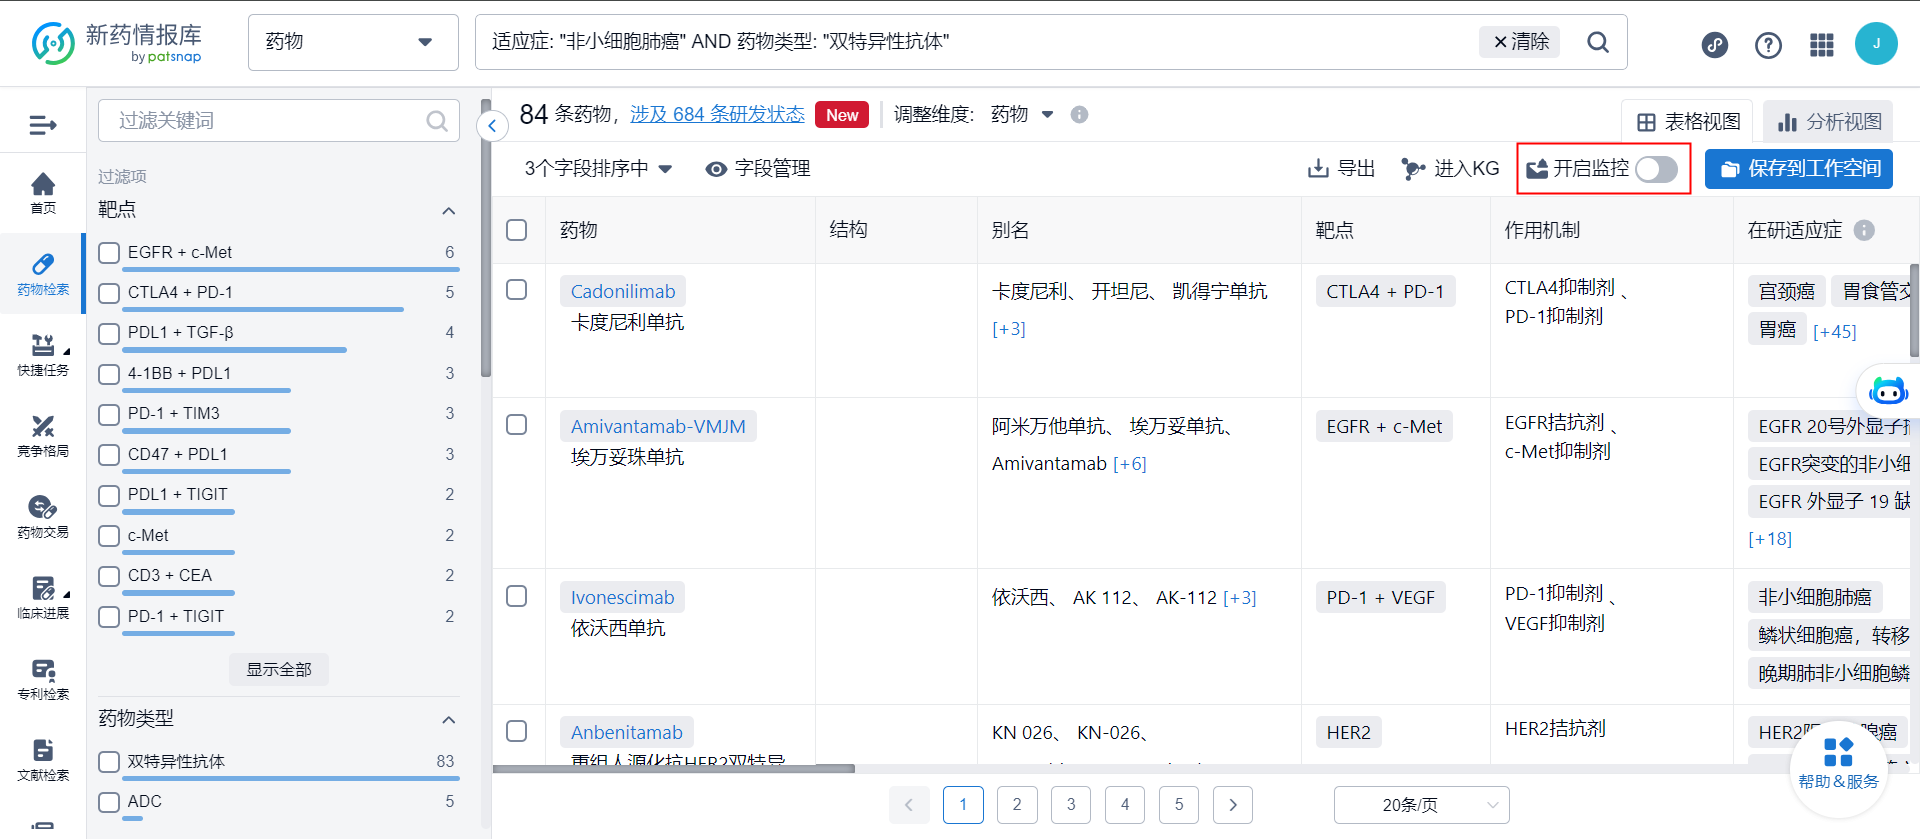Click the table horizontal scrollbar

coord(674,769)
